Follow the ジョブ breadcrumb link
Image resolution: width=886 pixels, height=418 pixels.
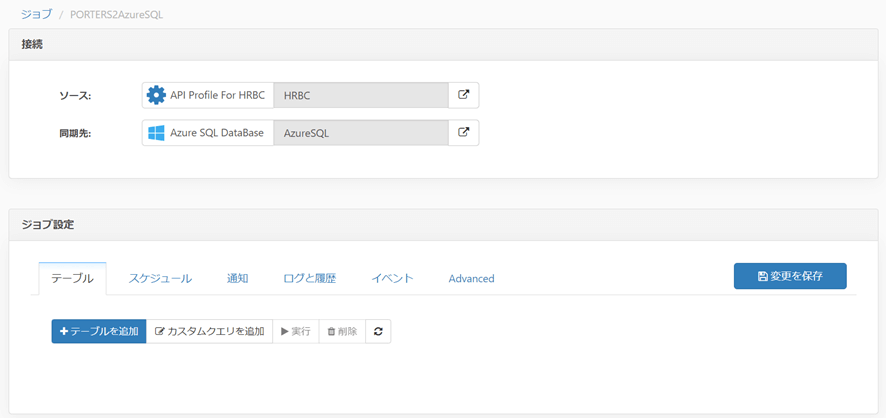36,15
